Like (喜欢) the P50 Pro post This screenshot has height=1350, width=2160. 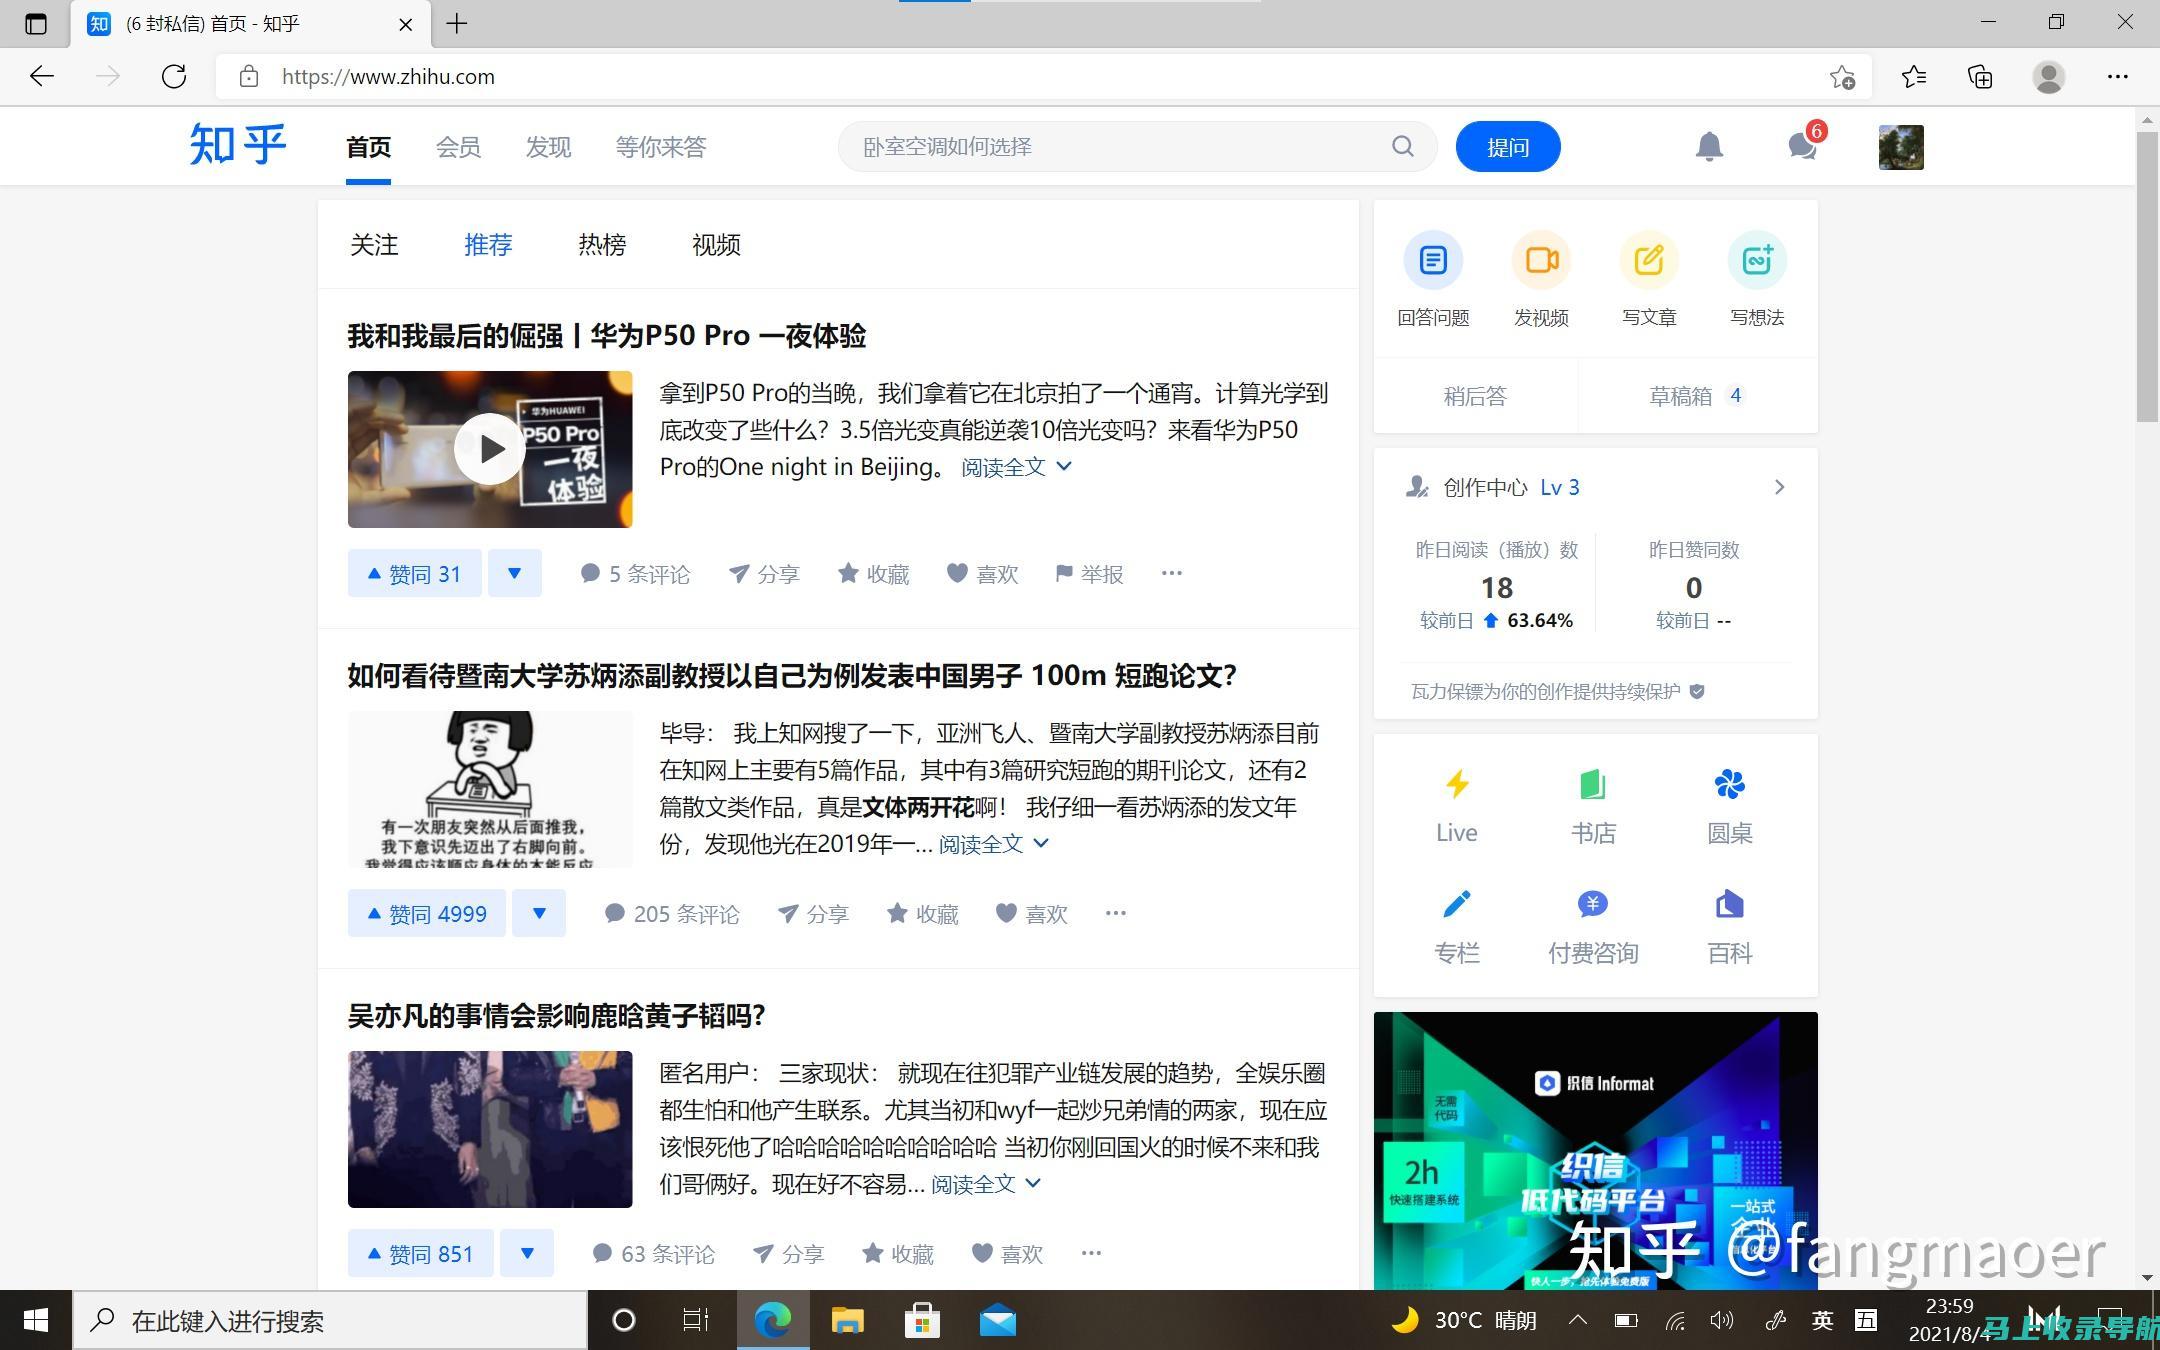(x=982, y=573)
